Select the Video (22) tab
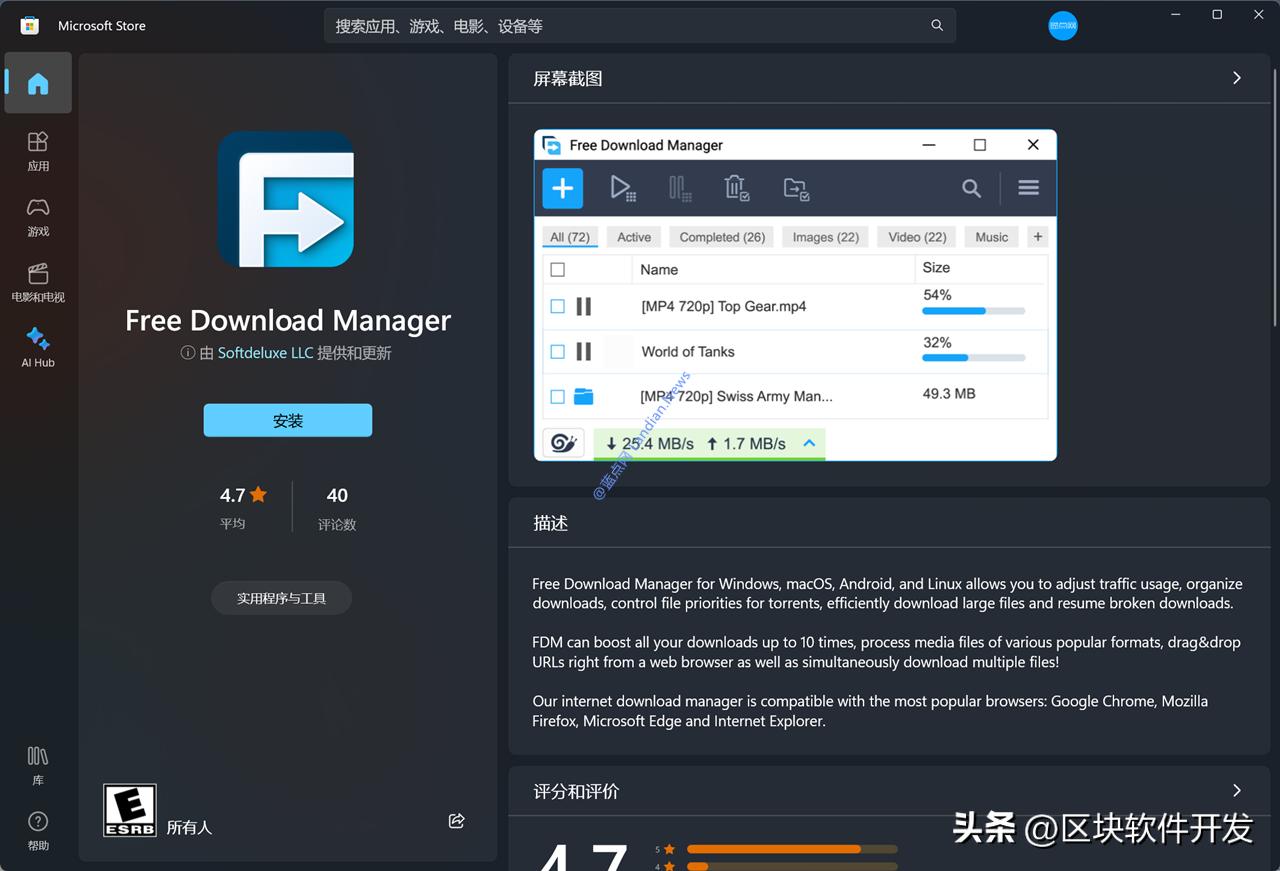This screenshot has width=1280, height=871. [x=914, y=236]
